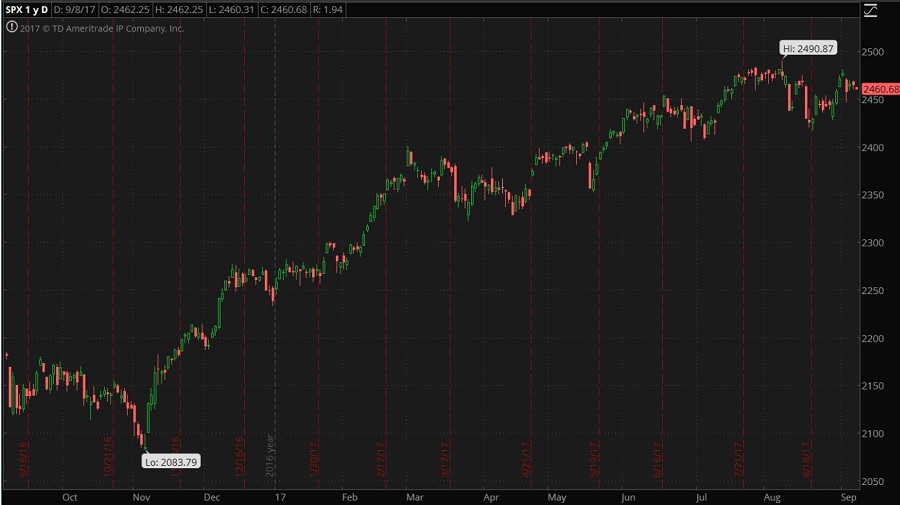Select the 2016 year divider marker

[x=268, y=454]
